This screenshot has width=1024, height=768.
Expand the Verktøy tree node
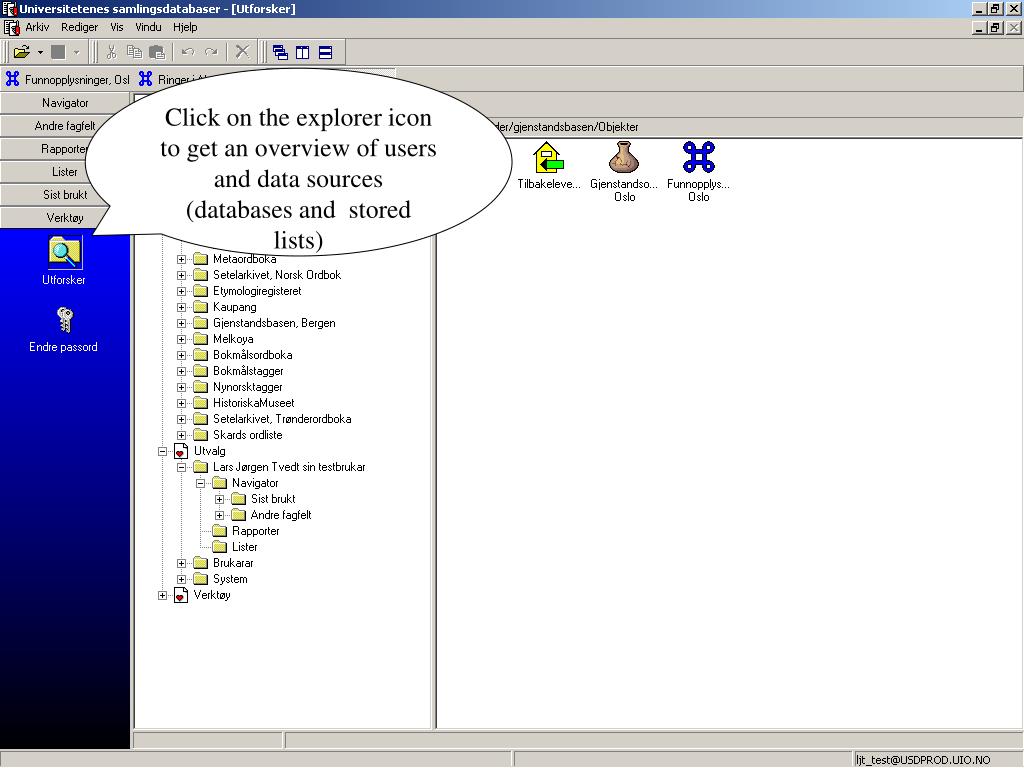click(x=163, y=595)
